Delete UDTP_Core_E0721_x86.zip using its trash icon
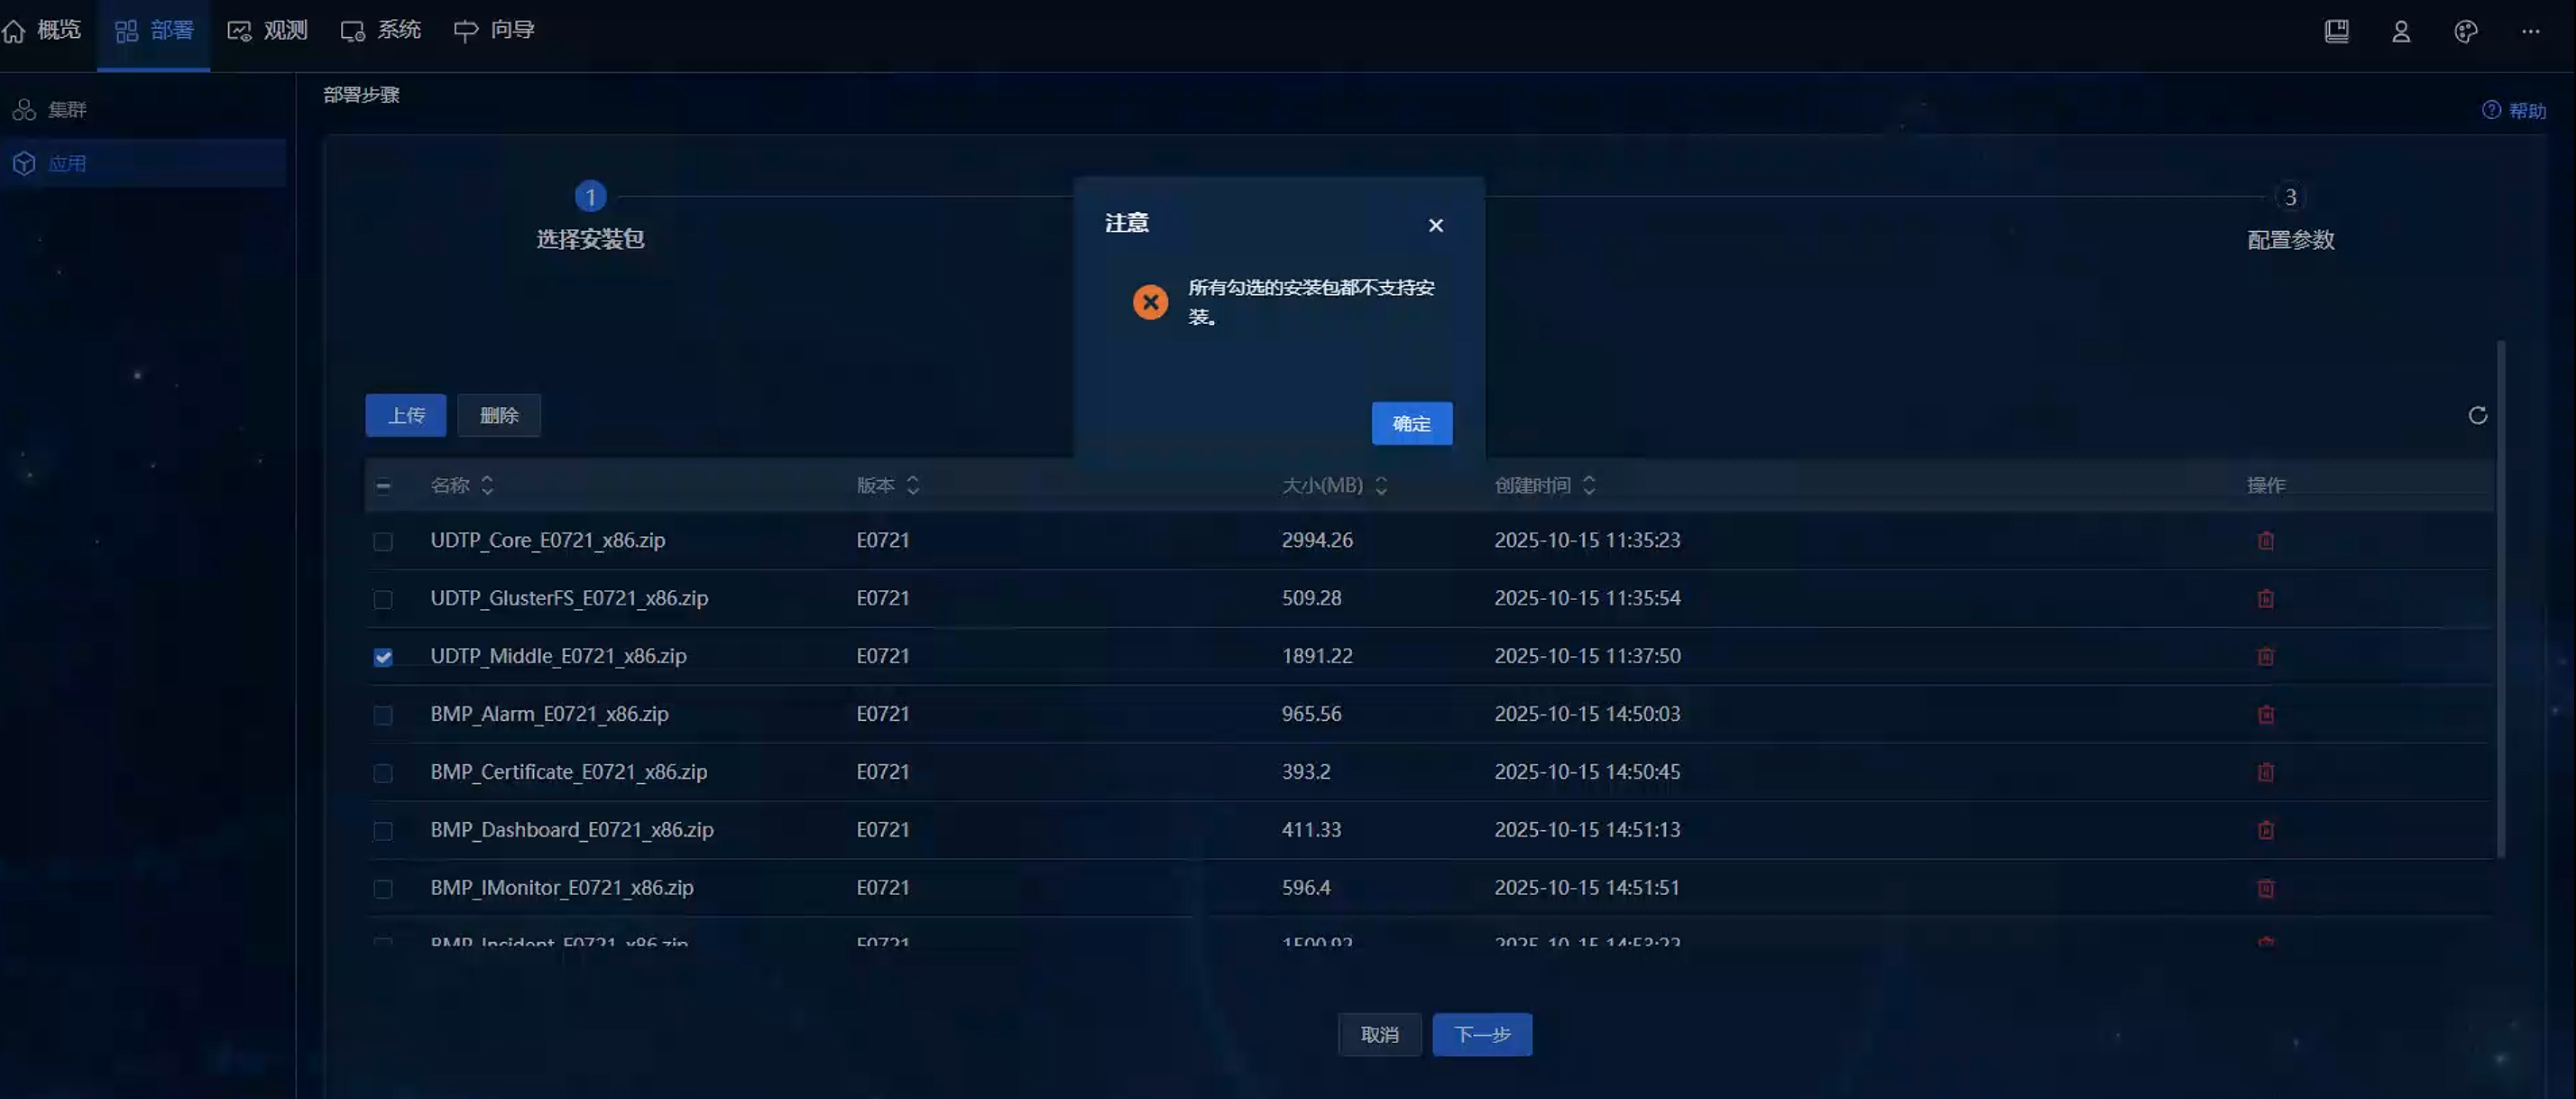Screen dimensions: 2576x1099 point(2265,541)
